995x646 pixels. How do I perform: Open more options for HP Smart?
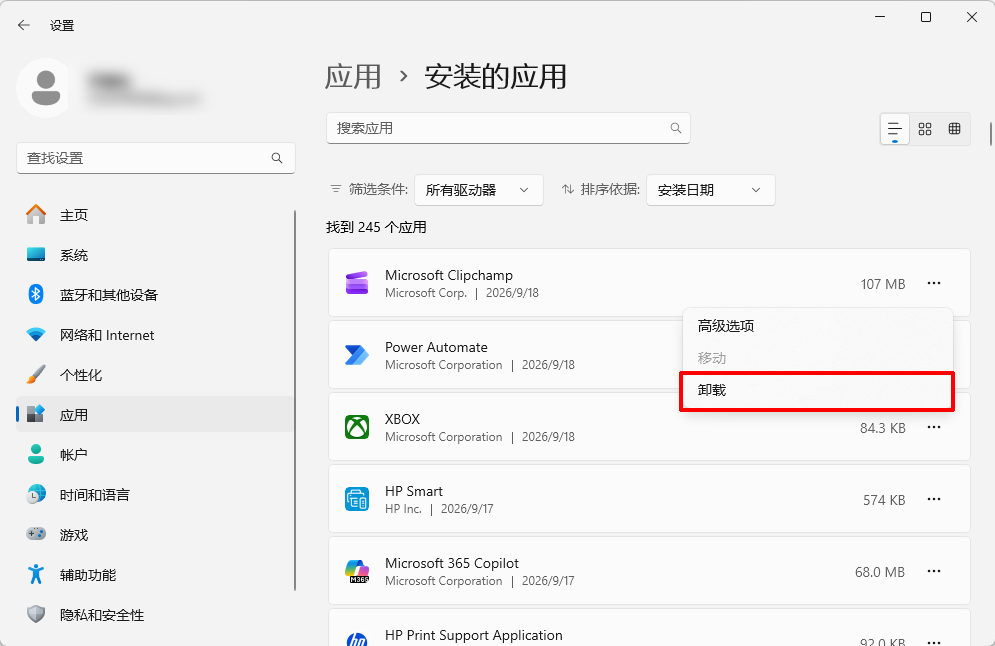pos(933,499)
